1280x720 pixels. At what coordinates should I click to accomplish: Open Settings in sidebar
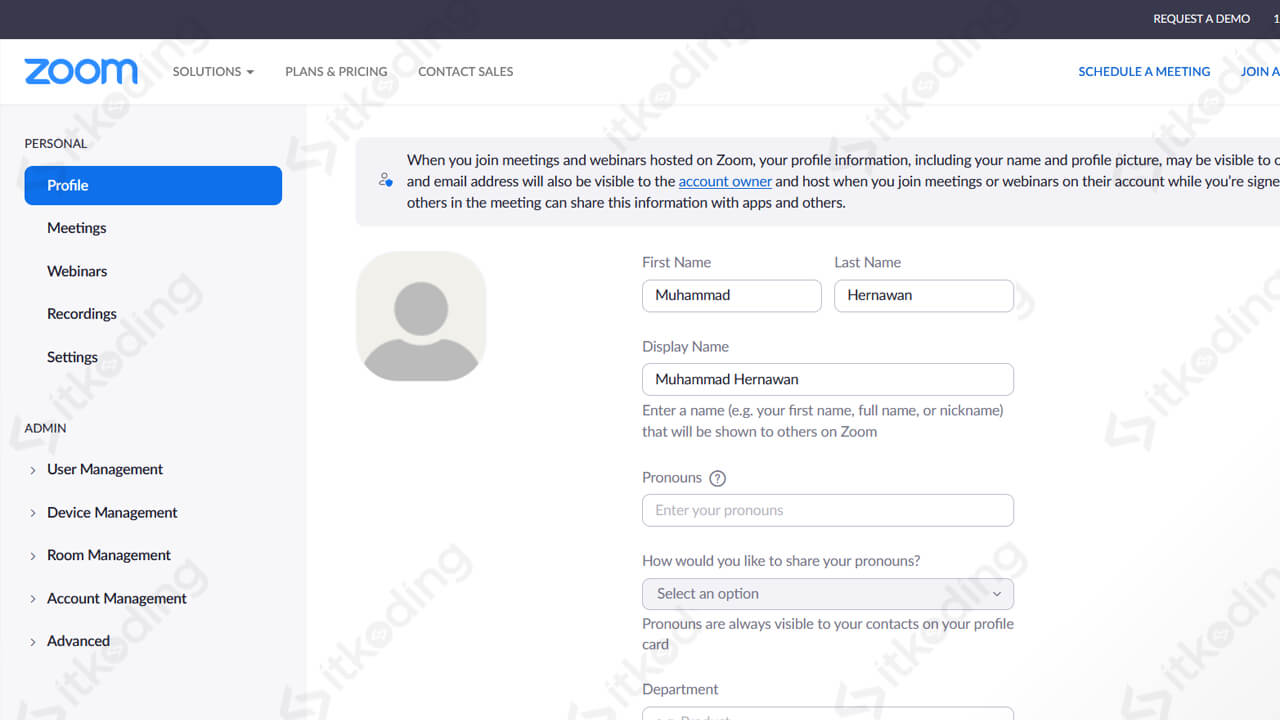click(x=72, y=357)
